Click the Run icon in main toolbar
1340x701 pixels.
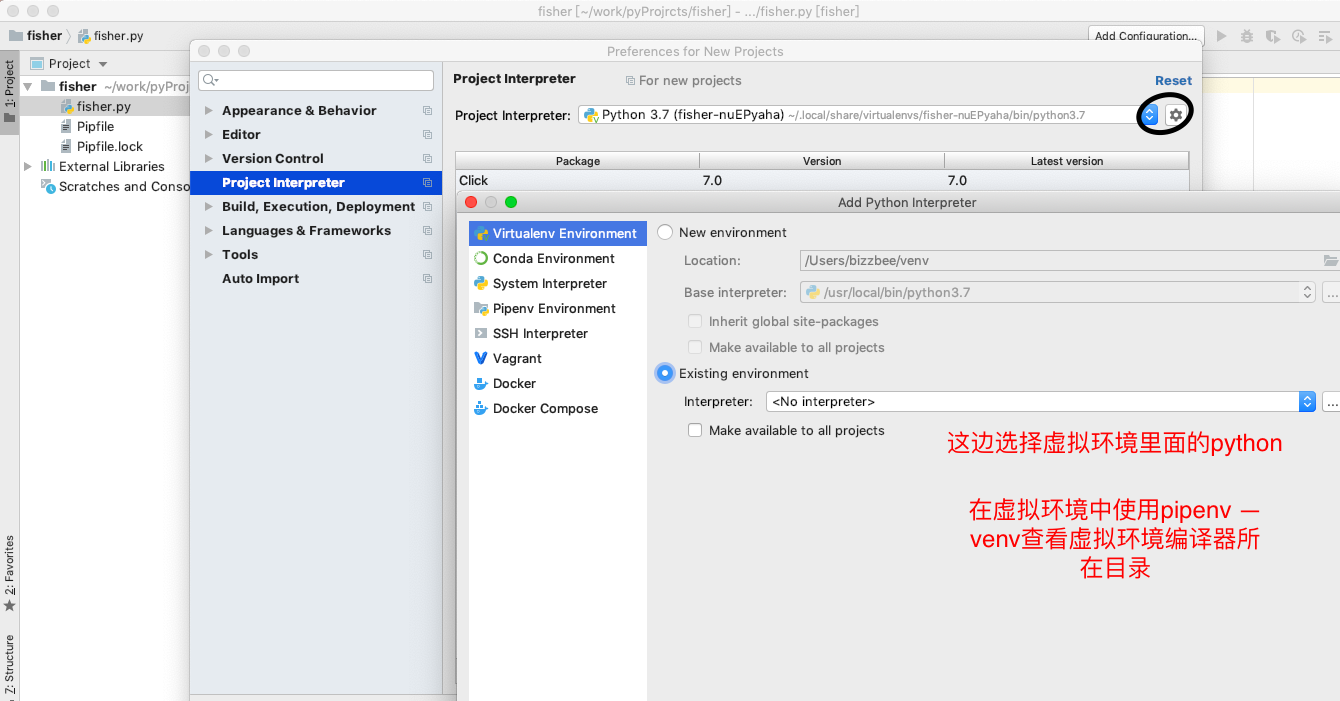(x=1221, y=36)
